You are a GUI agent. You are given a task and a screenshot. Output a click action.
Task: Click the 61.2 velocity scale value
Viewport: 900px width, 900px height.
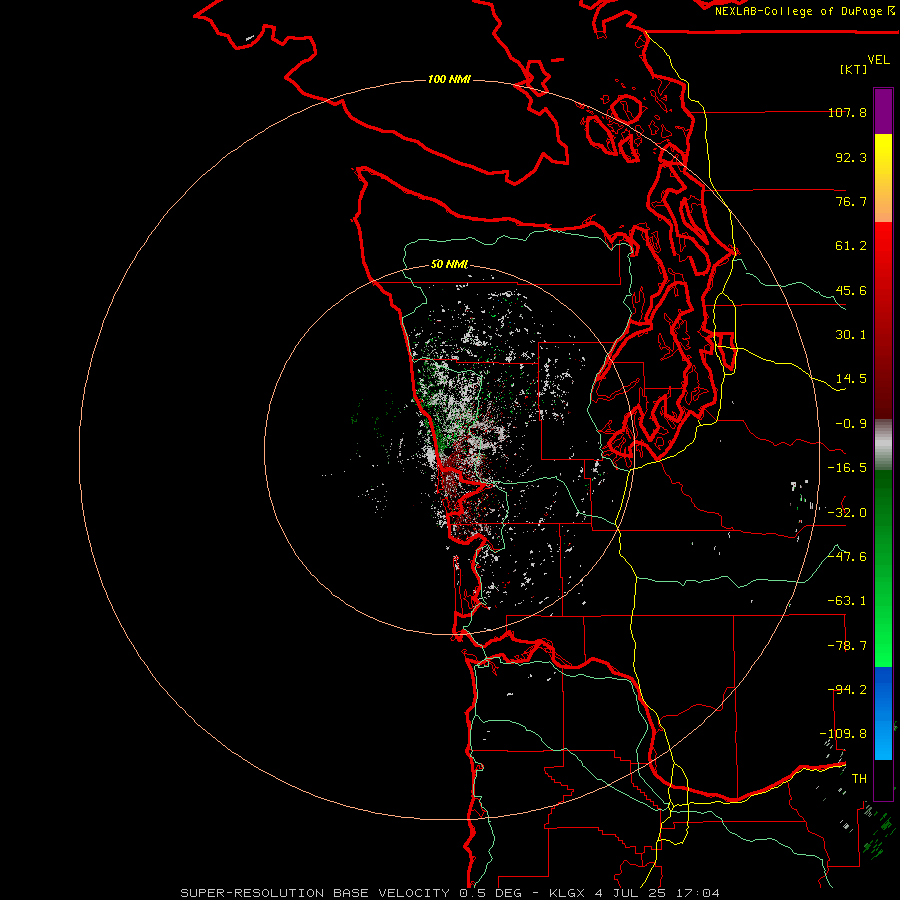[851, 246]
